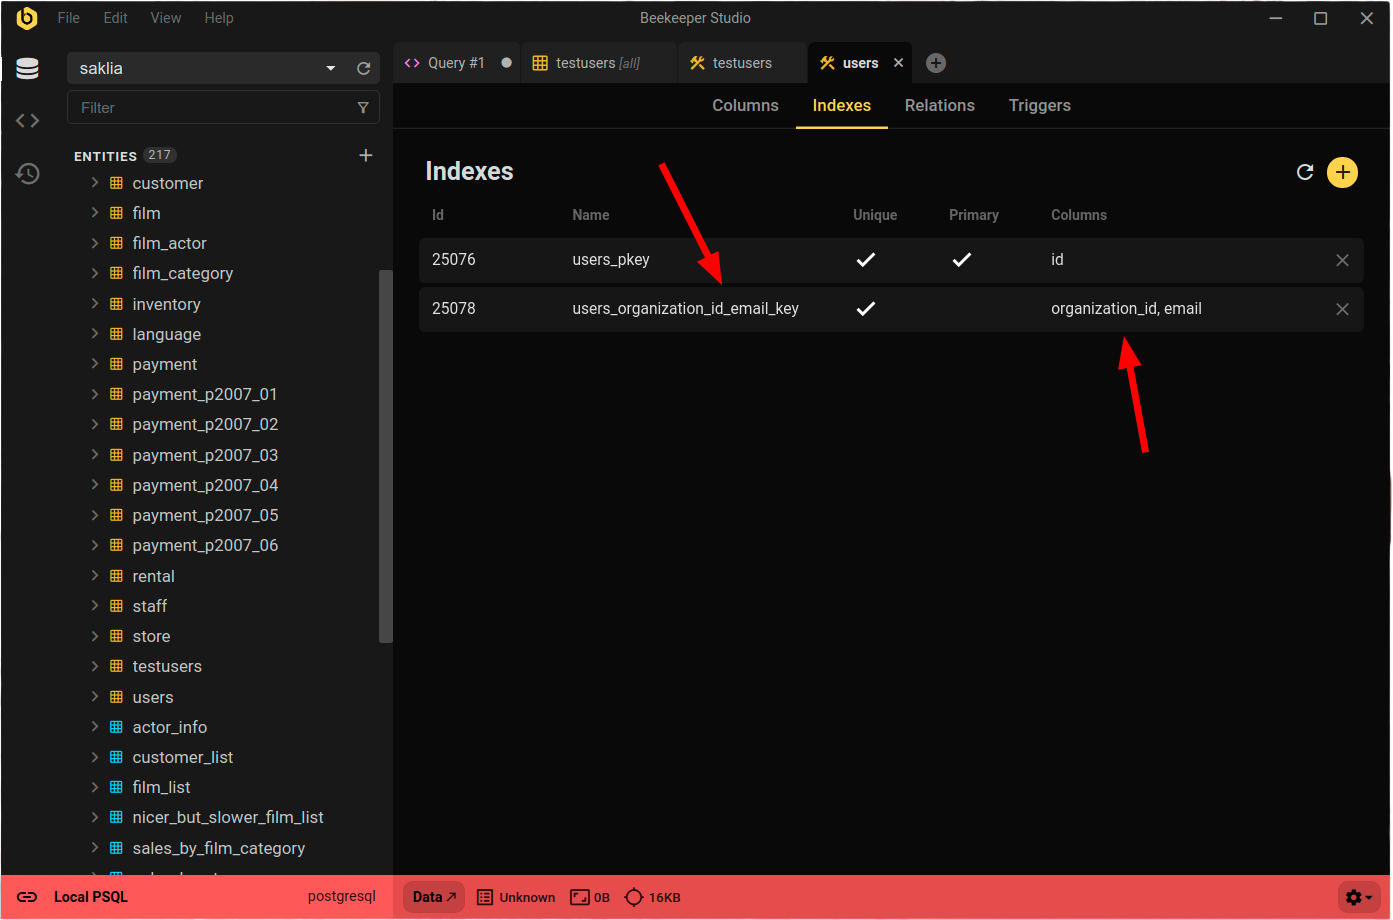Close the users tab
This screenshot has height=920, width=1393.
(x=898, y=63)
